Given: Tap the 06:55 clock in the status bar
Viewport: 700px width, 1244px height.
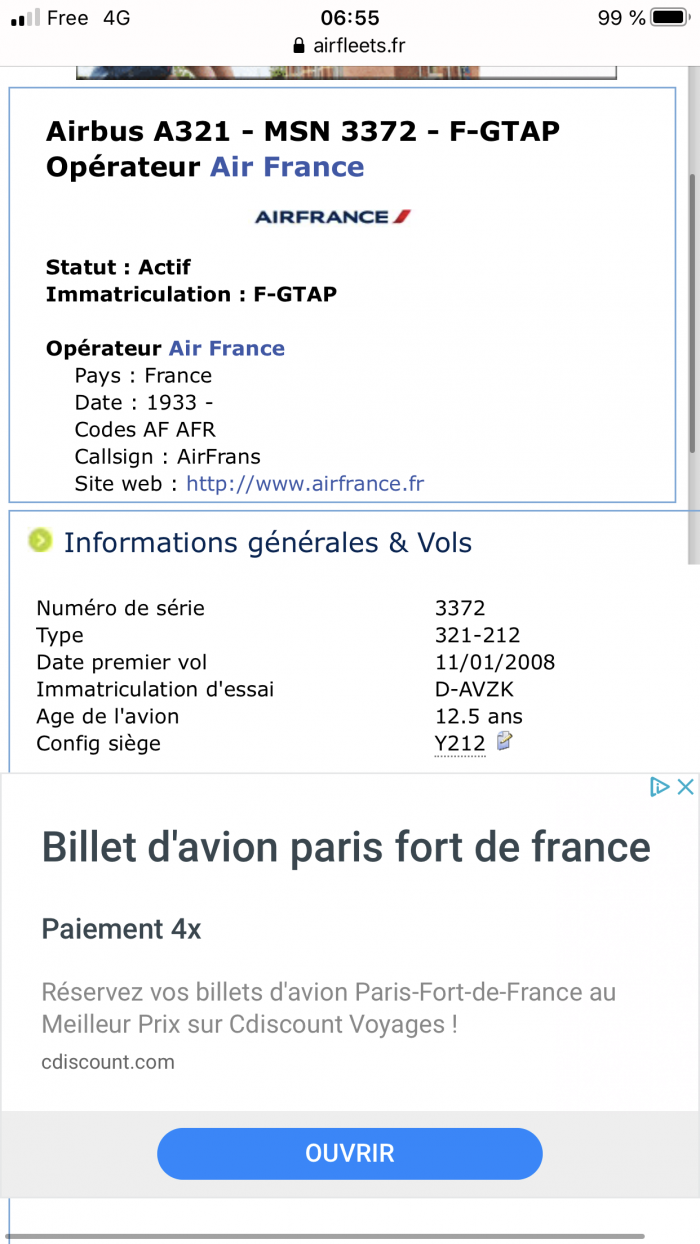Looking at the screenshot, I should 350,18.
